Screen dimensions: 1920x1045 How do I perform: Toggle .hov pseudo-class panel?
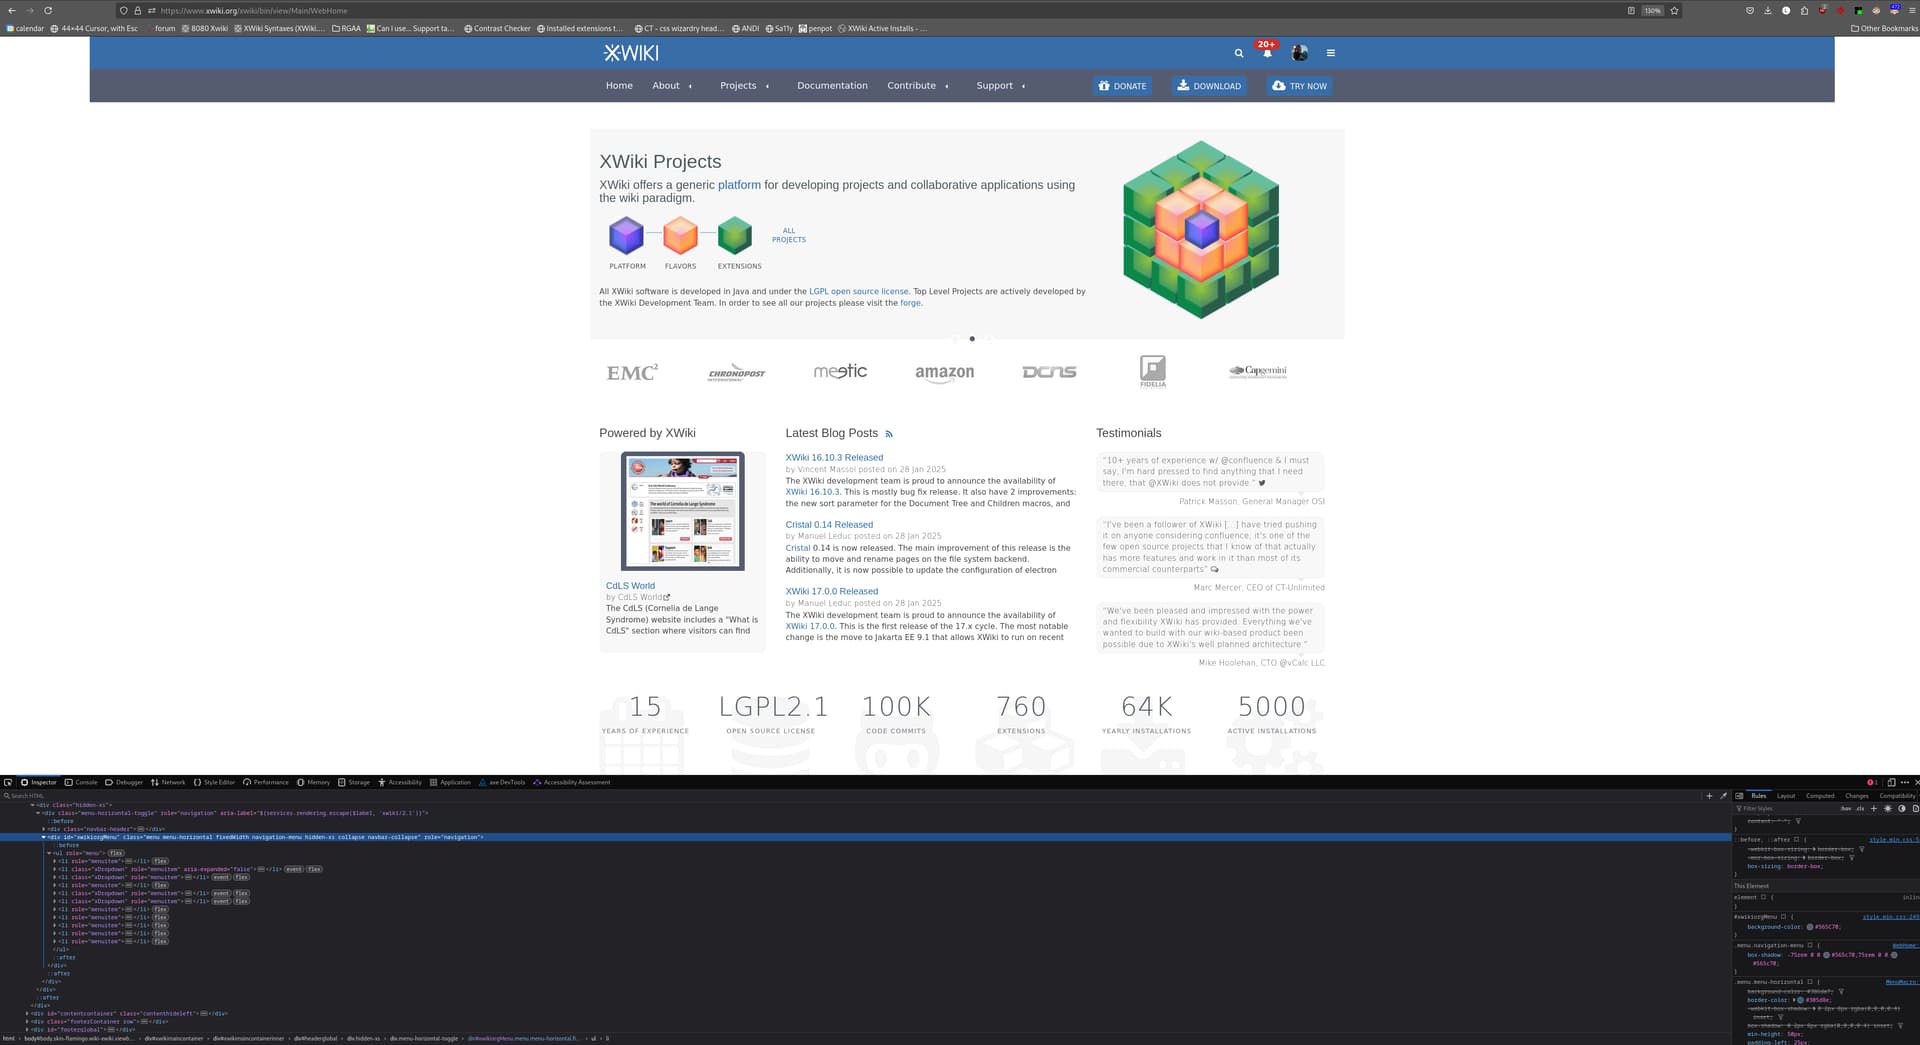coord(1846,808)
